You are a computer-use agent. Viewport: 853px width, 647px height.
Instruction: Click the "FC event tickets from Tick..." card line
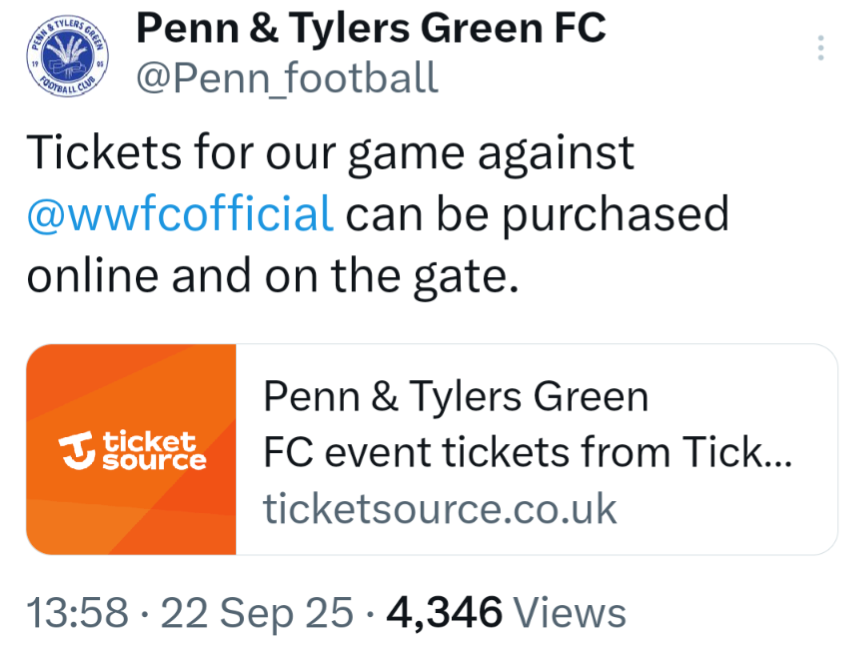[527, 452]
